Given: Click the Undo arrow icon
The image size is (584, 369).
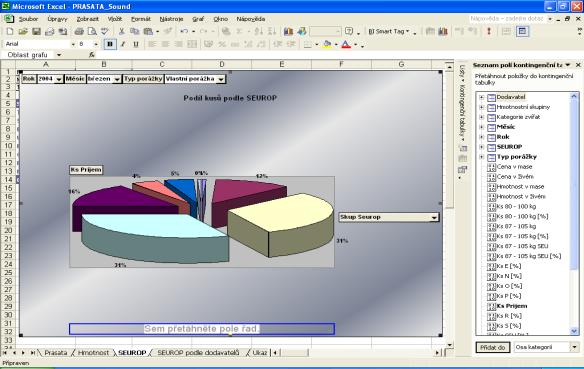Looking at the screenshot, I should pyautogui.click(x=184, y=32).
